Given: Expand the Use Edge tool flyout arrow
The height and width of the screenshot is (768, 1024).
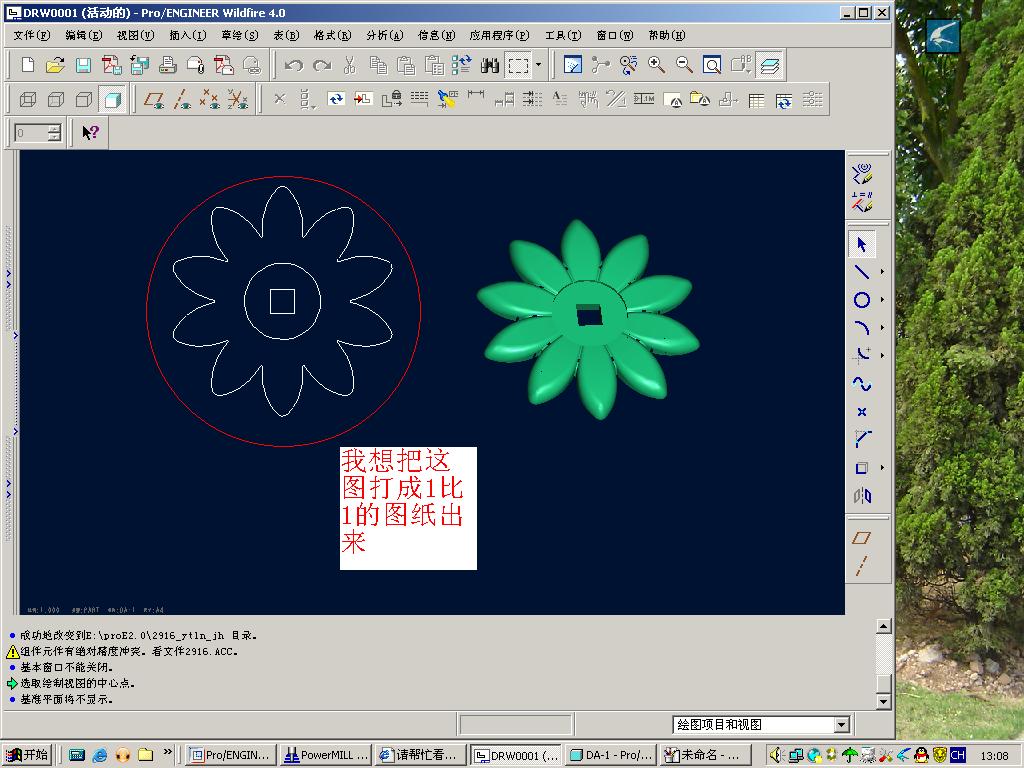Looking at the screenshot, I should click(882, 468).
